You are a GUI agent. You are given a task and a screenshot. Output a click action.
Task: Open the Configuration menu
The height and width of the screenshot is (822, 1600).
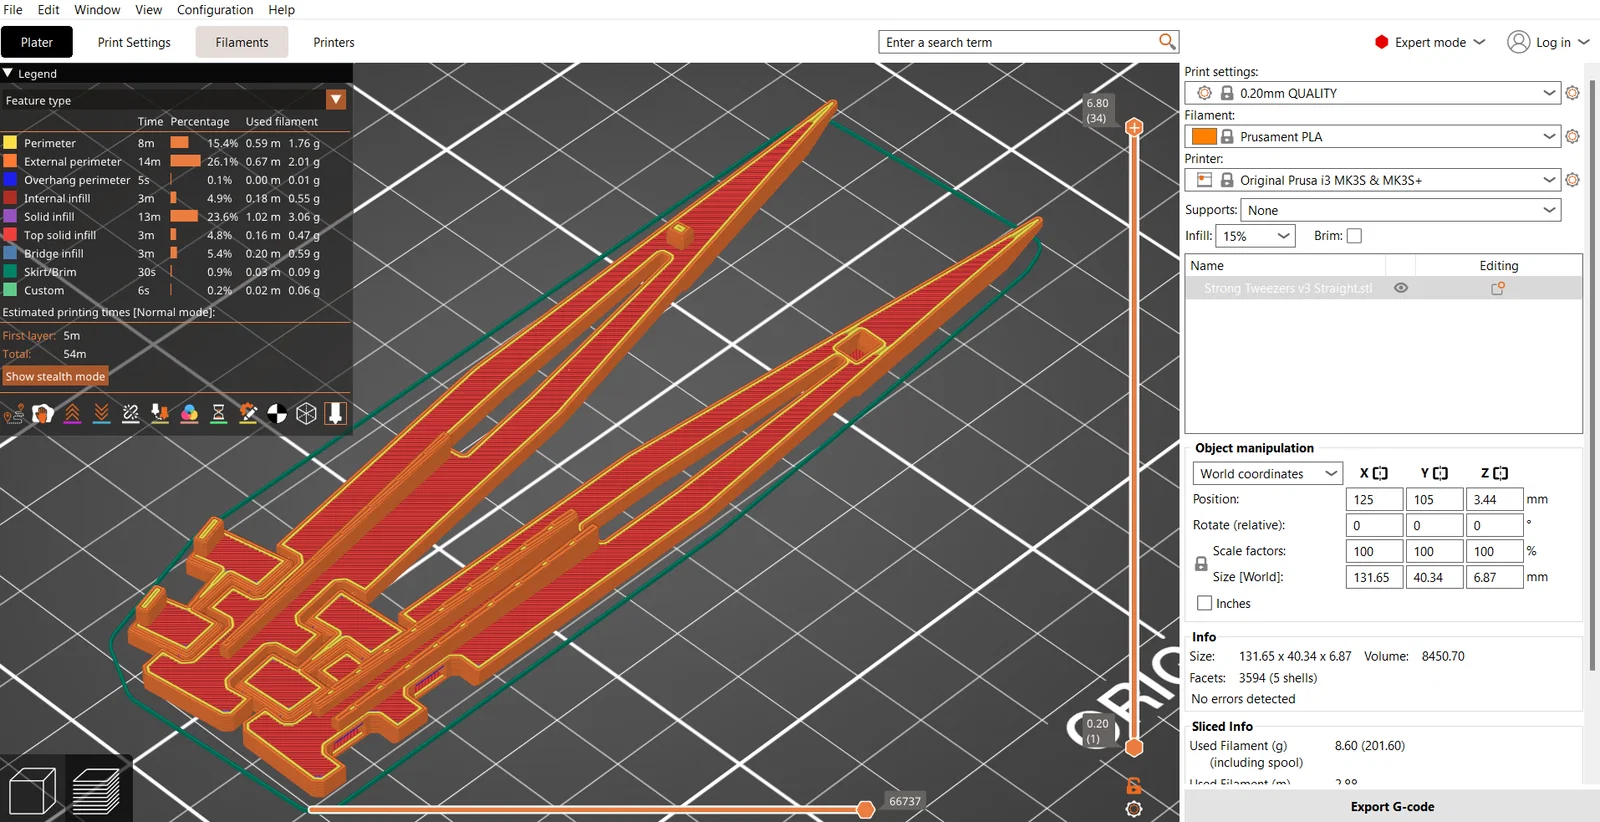click(x=215, y=9)
